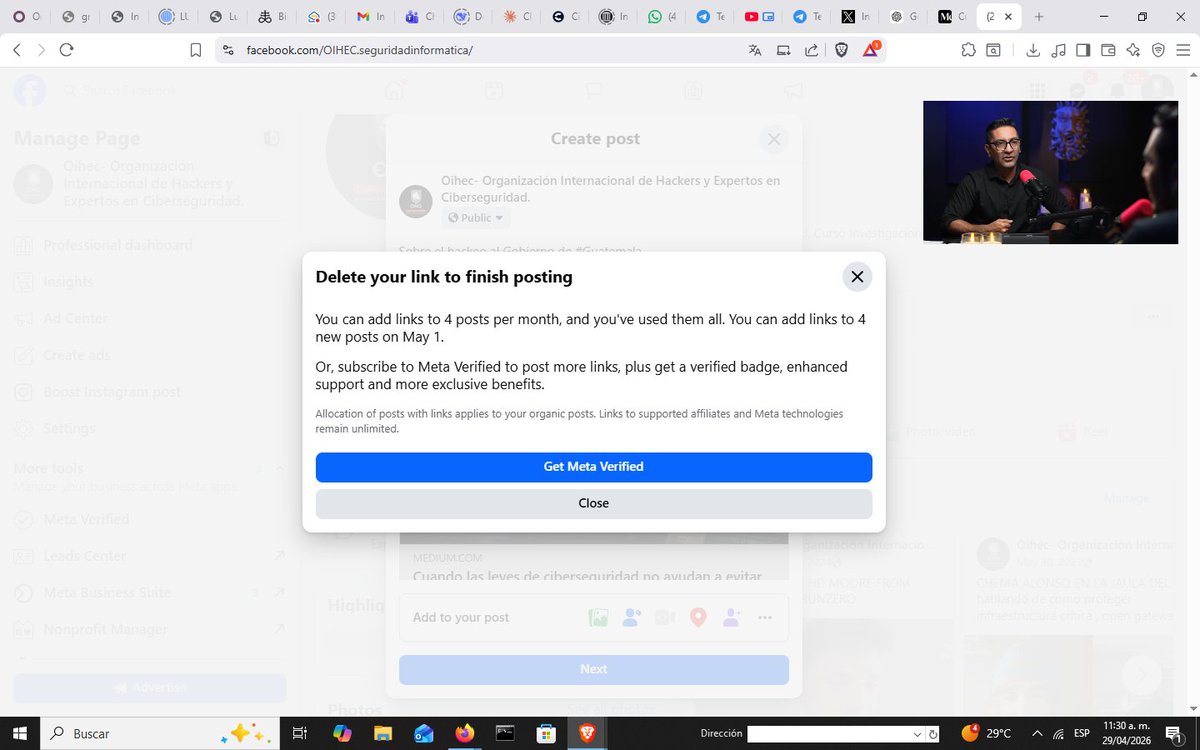Viewport: 1200px width, 750px height.
Task: Switch to the Medium tab
Action: pos(953,17)
